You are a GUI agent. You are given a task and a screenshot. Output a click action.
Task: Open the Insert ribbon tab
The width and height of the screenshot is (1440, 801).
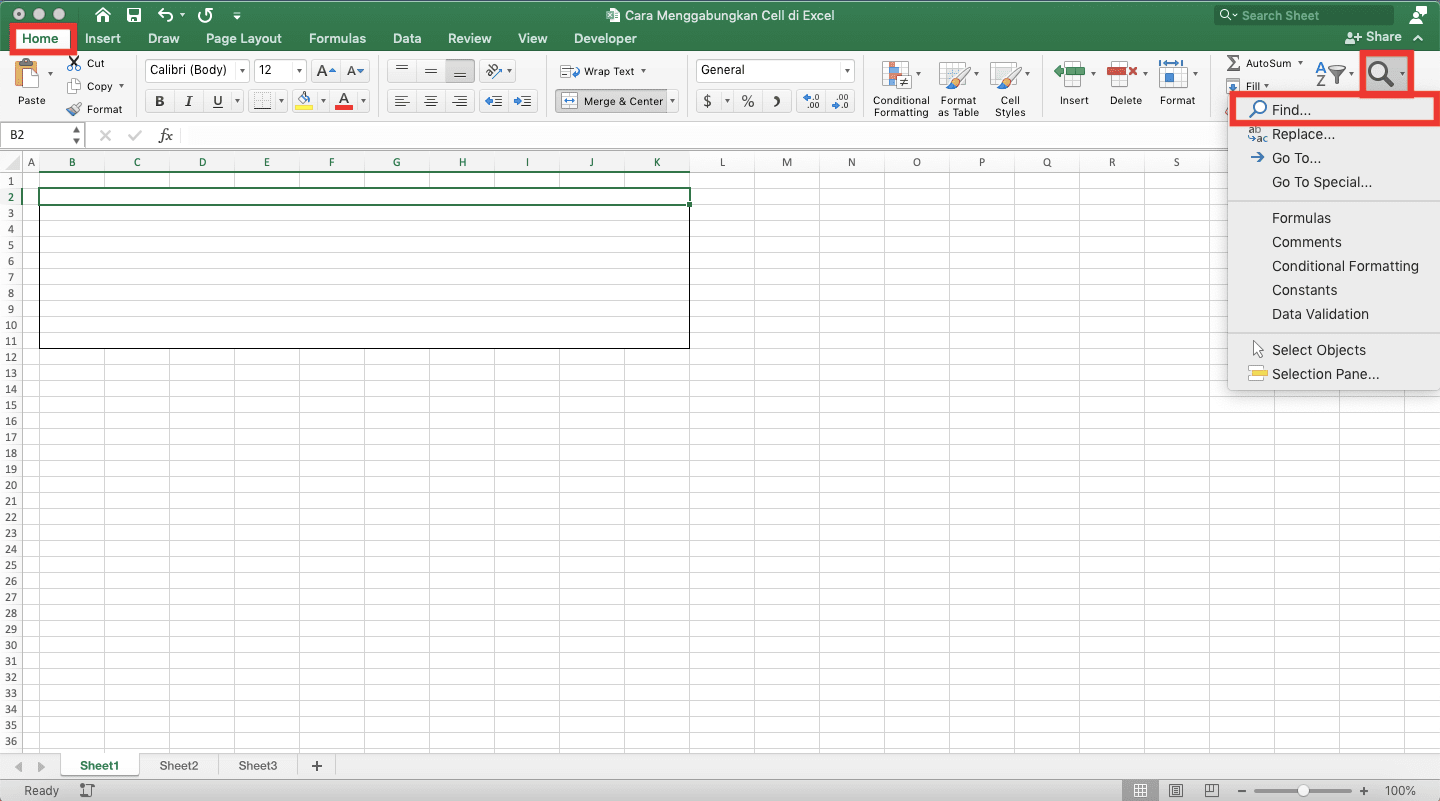coord(103,38)
